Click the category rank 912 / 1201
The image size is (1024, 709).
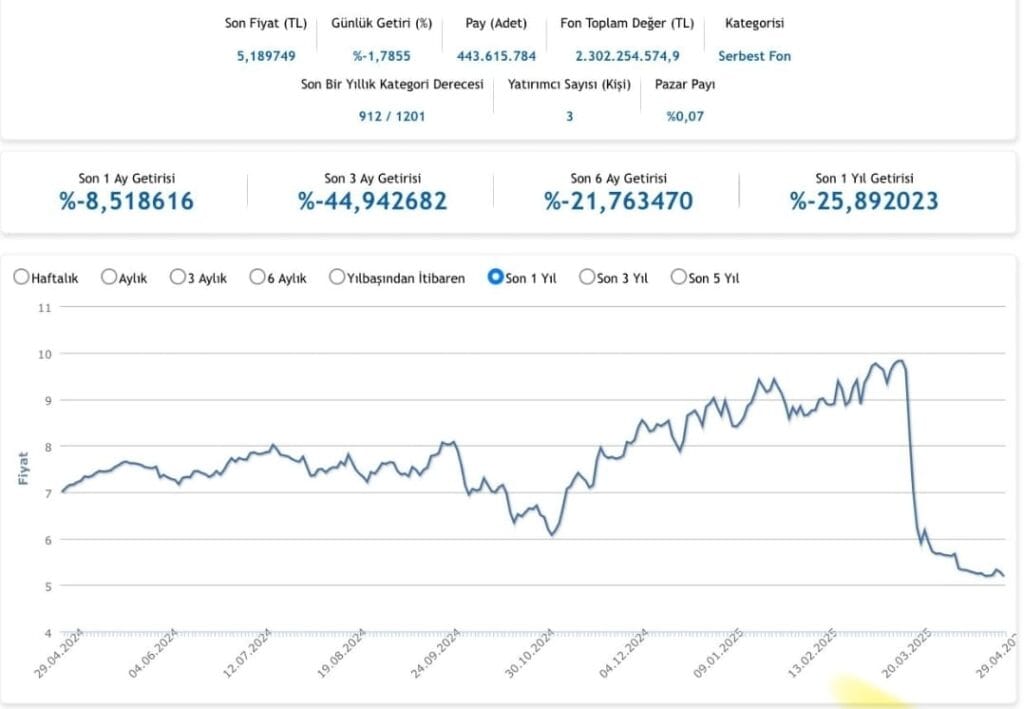pos(392,116)
